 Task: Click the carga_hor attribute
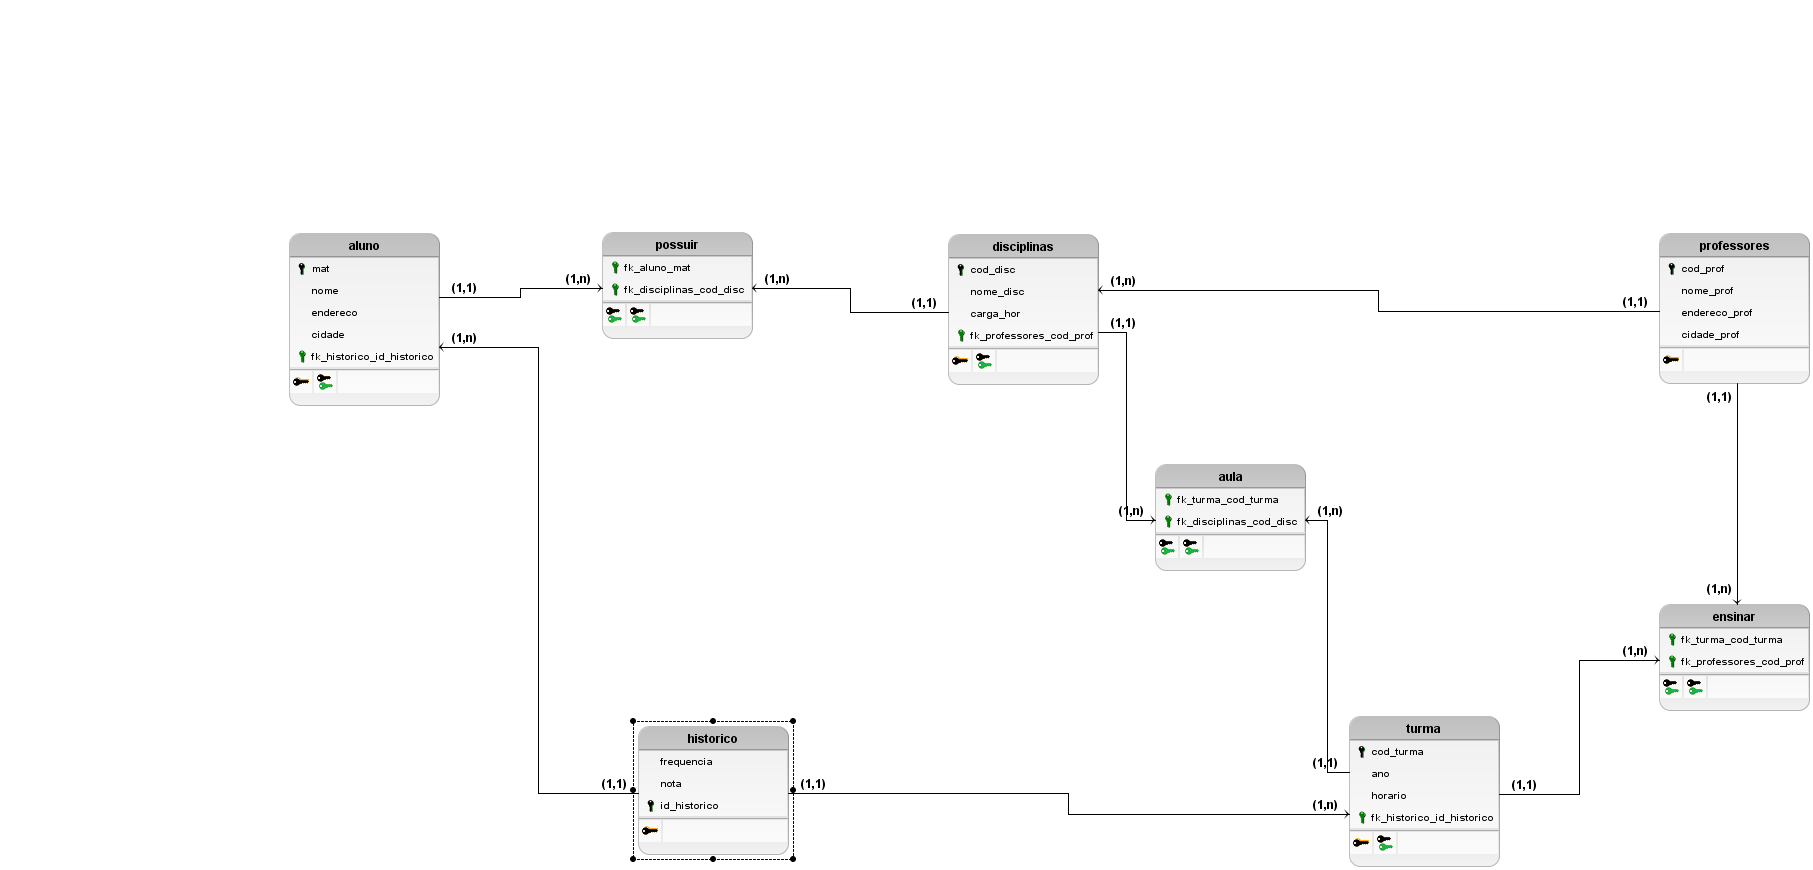995,314
